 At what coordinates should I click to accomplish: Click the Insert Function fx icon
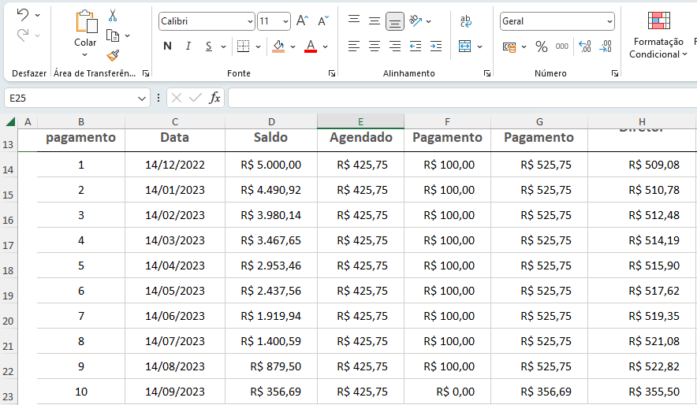pyautogui.click(x=215, y=98)
